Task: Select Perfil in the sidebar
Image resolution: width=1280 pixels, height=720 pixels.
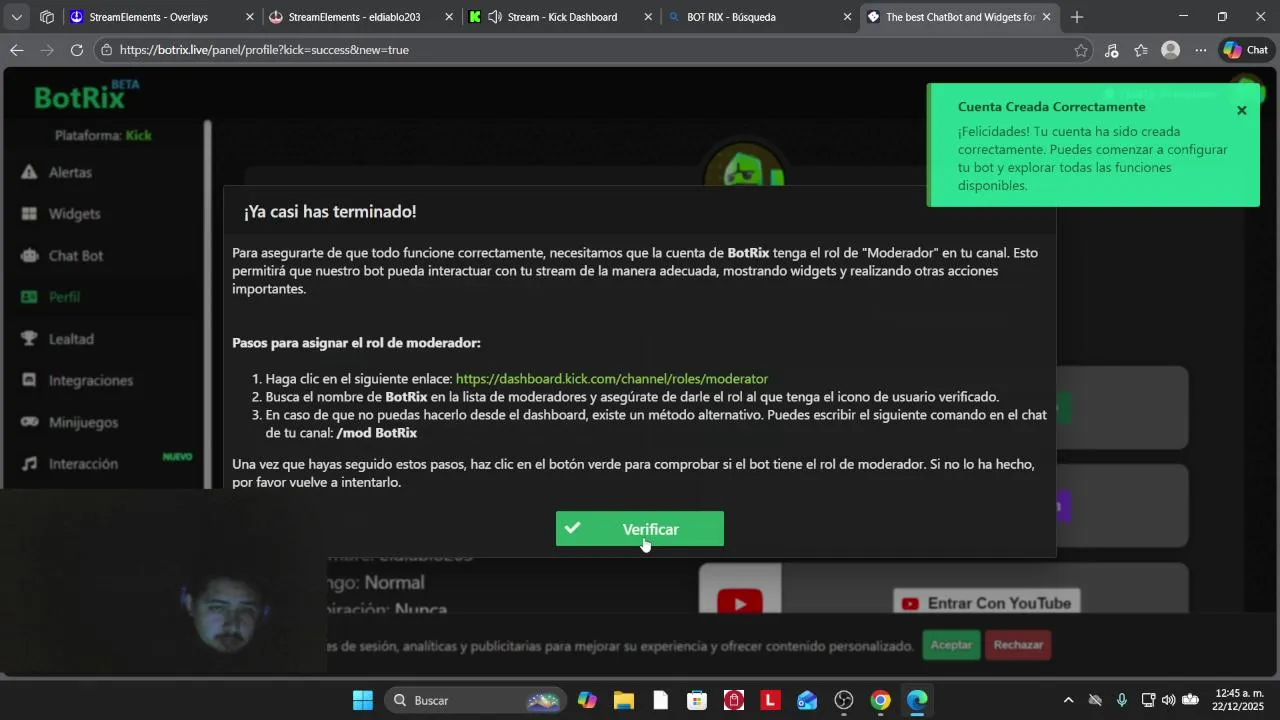Action: [64, 297]
